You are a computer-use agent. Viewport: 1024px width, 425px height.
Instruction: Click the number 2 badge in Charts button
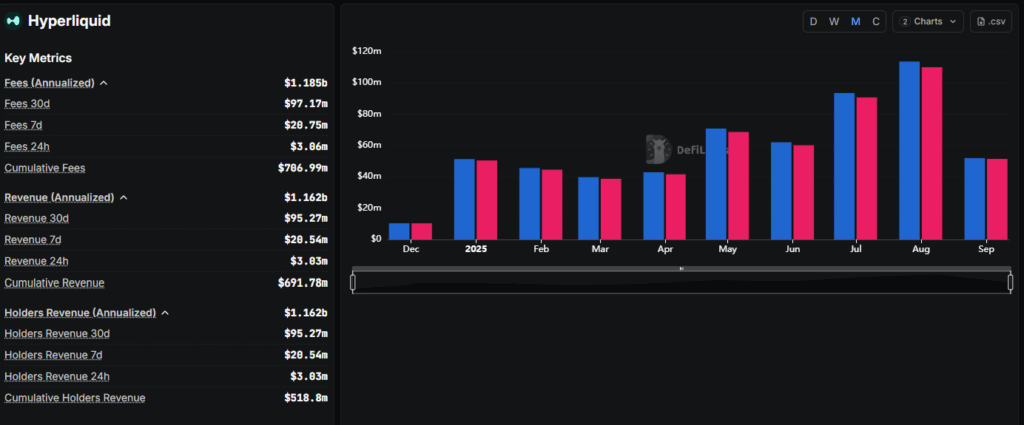904,22
